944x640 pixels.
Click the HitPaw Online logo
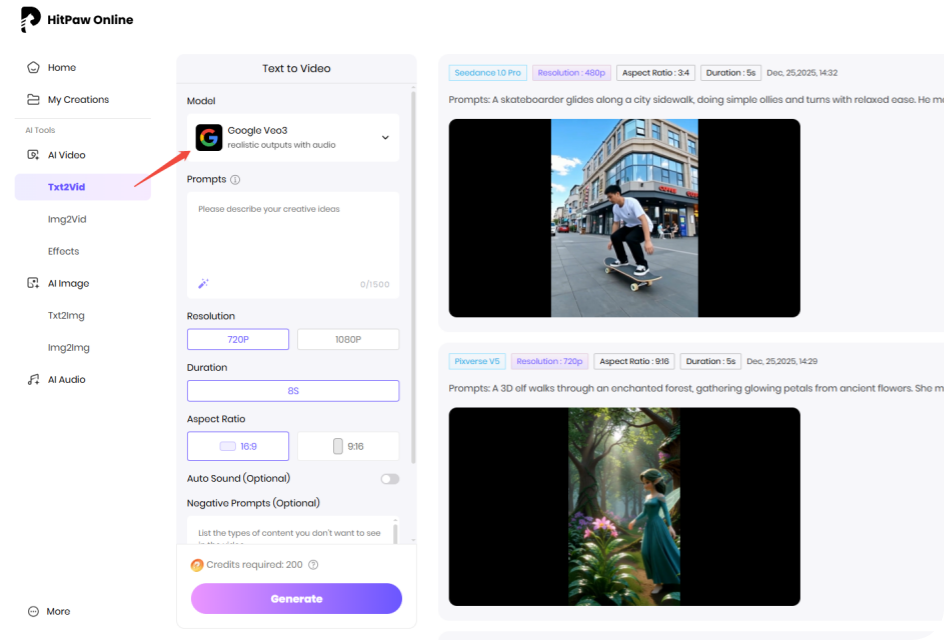click(75, 19)
